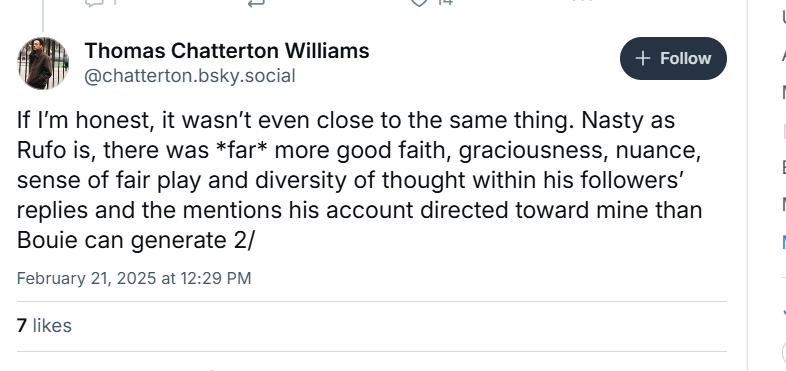Select the post text starting 'If I'm honest'
The width and height of the screenshot is (786, 371).
pyautogui.click(x=359, y=180)
